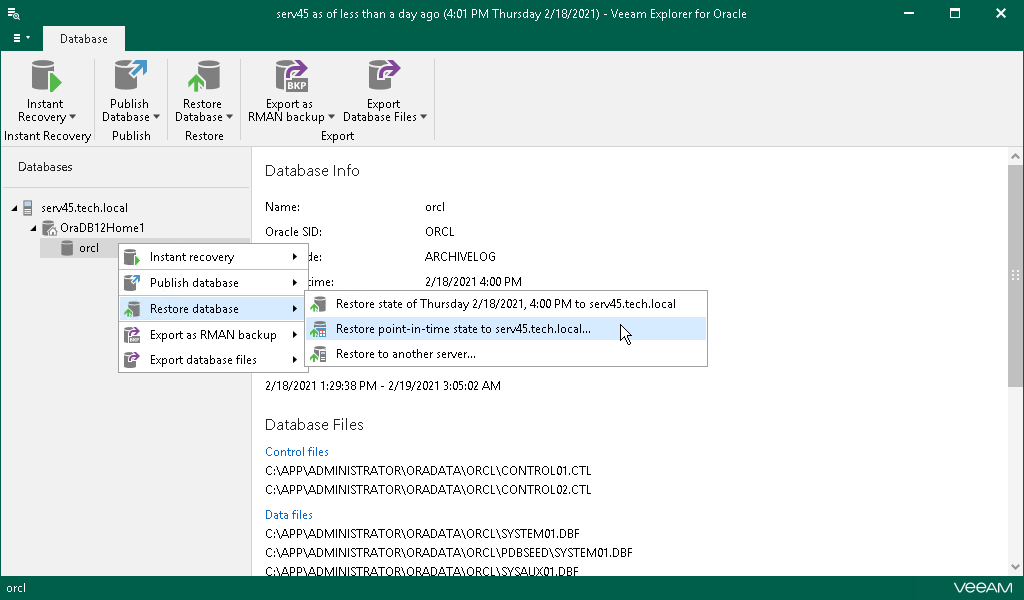The width and height of the screenshot is (1024, 600).
Task: Choose Restore database in context menu
Action: [x=213, y=309]
